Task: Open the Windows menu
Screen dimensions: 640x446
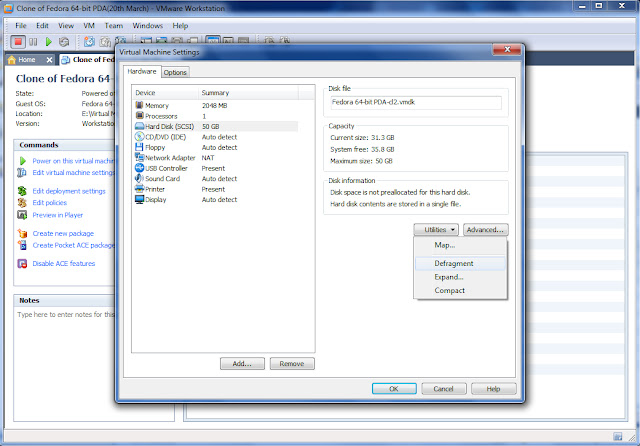Action: 147,26
